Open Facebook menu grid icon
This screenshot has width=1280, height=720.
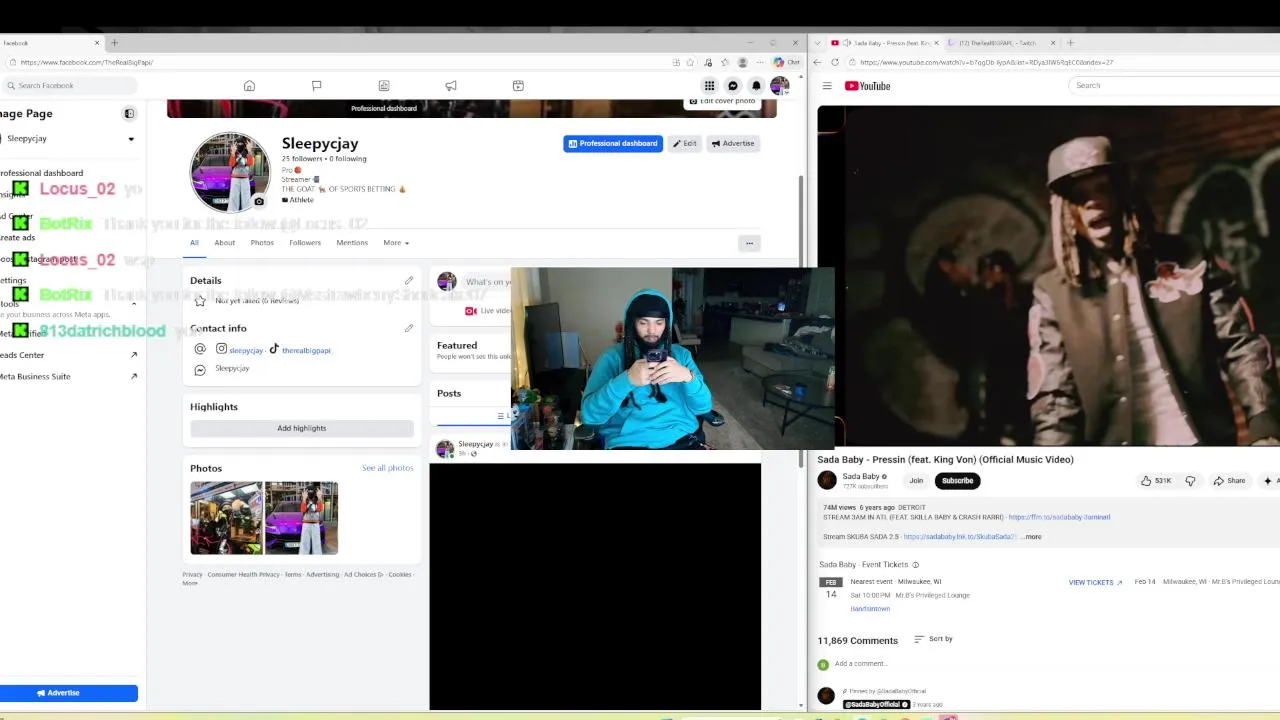pyautogui.click(x=709, y=86)
